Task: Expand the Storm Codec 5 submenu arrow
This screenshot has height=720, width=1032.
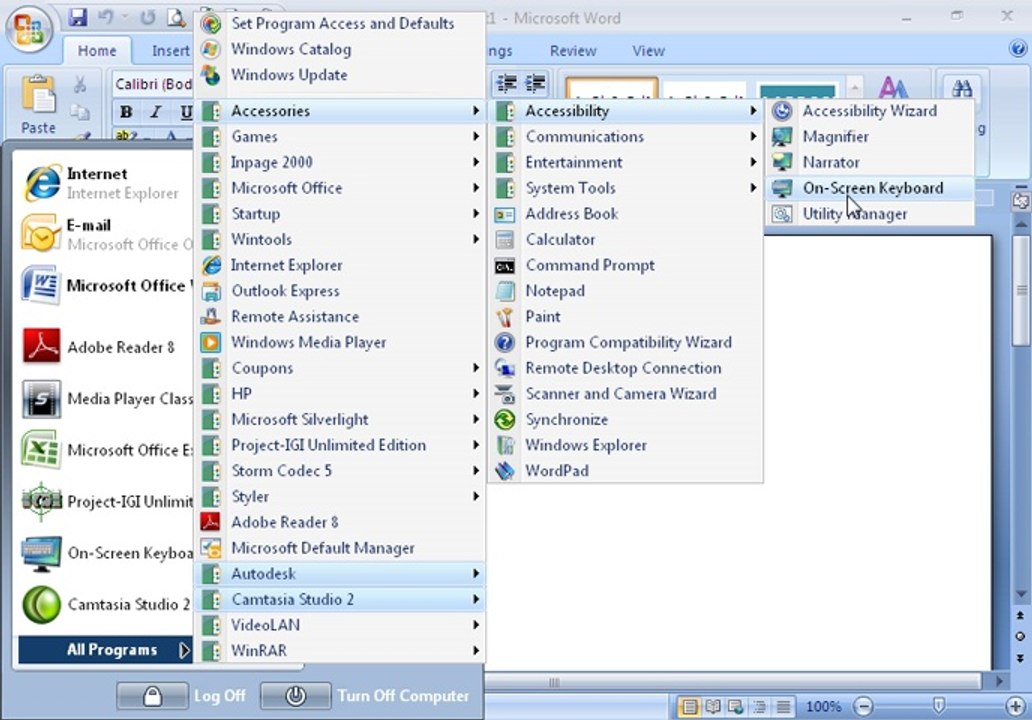Action: [x=475, y=471]
